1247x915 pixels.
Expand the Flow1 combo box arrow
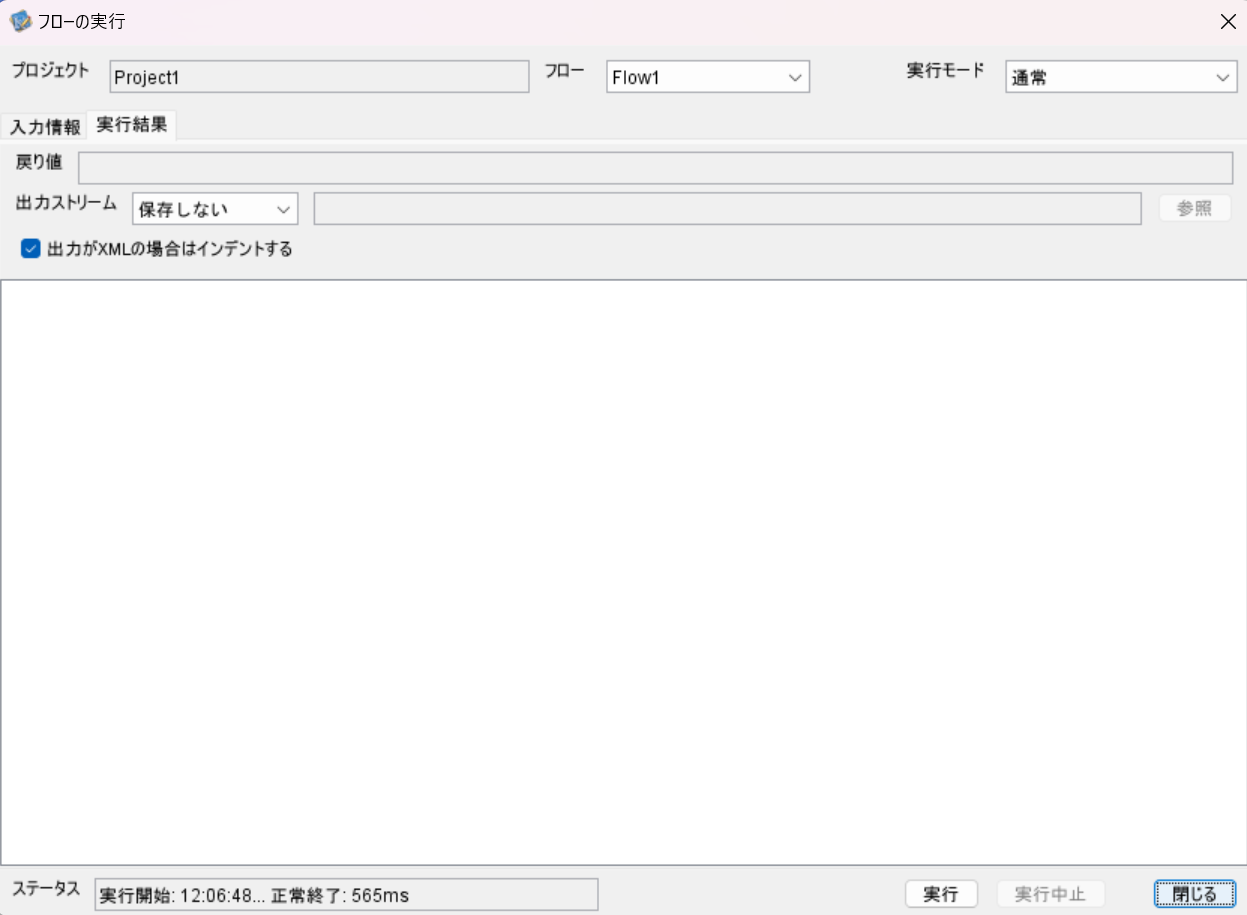click(x=795, y=77)
